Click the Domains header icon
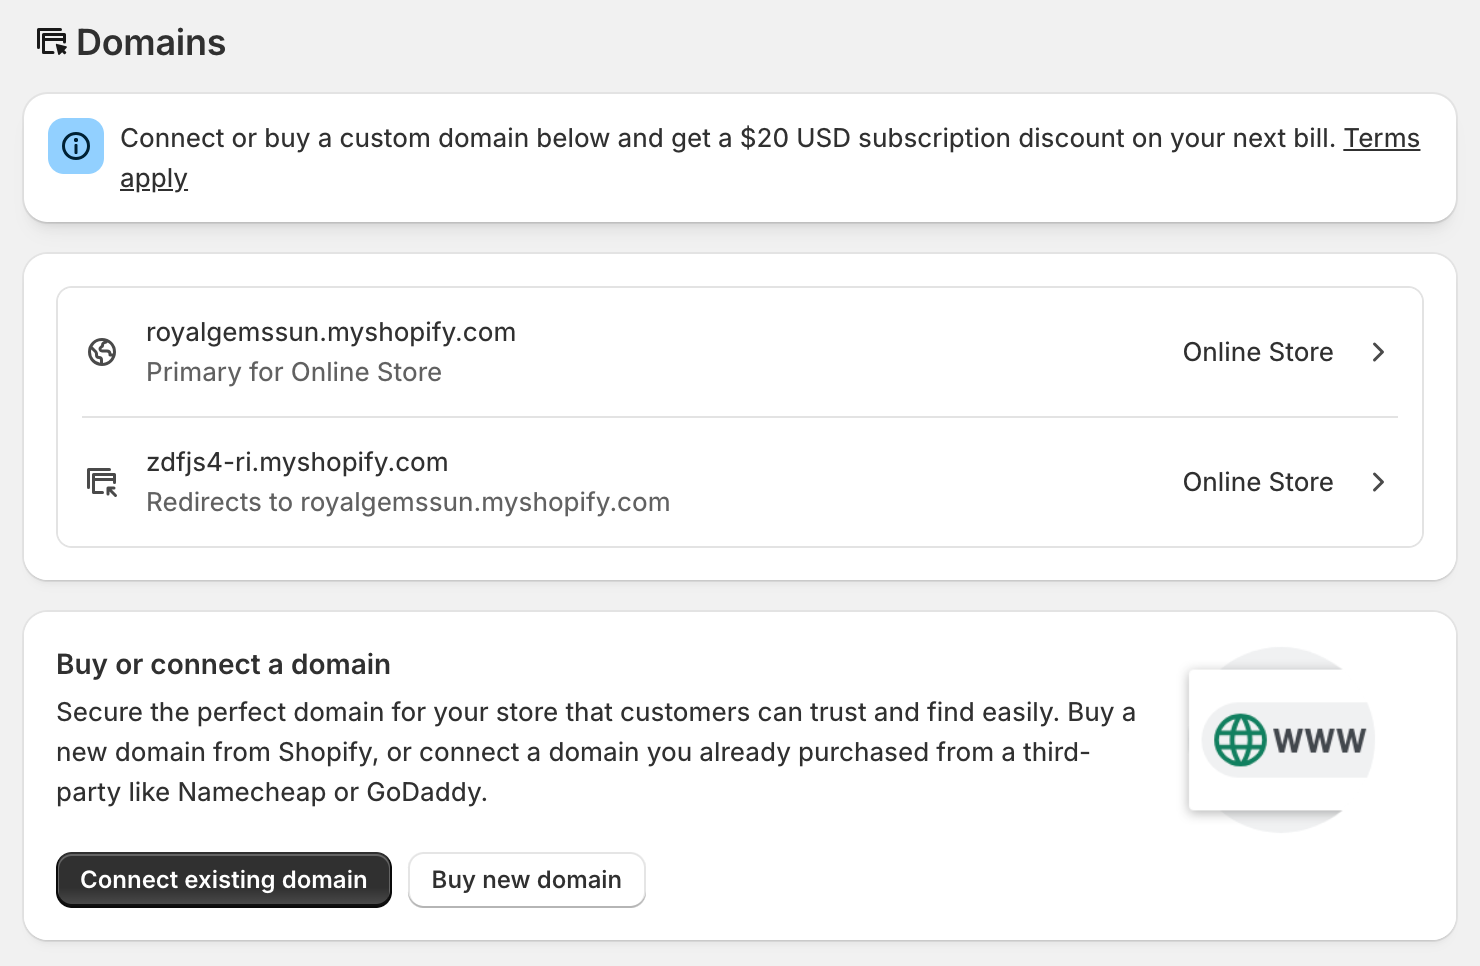Viewport: 1480px width, 966px height. (x=52, y=42)
